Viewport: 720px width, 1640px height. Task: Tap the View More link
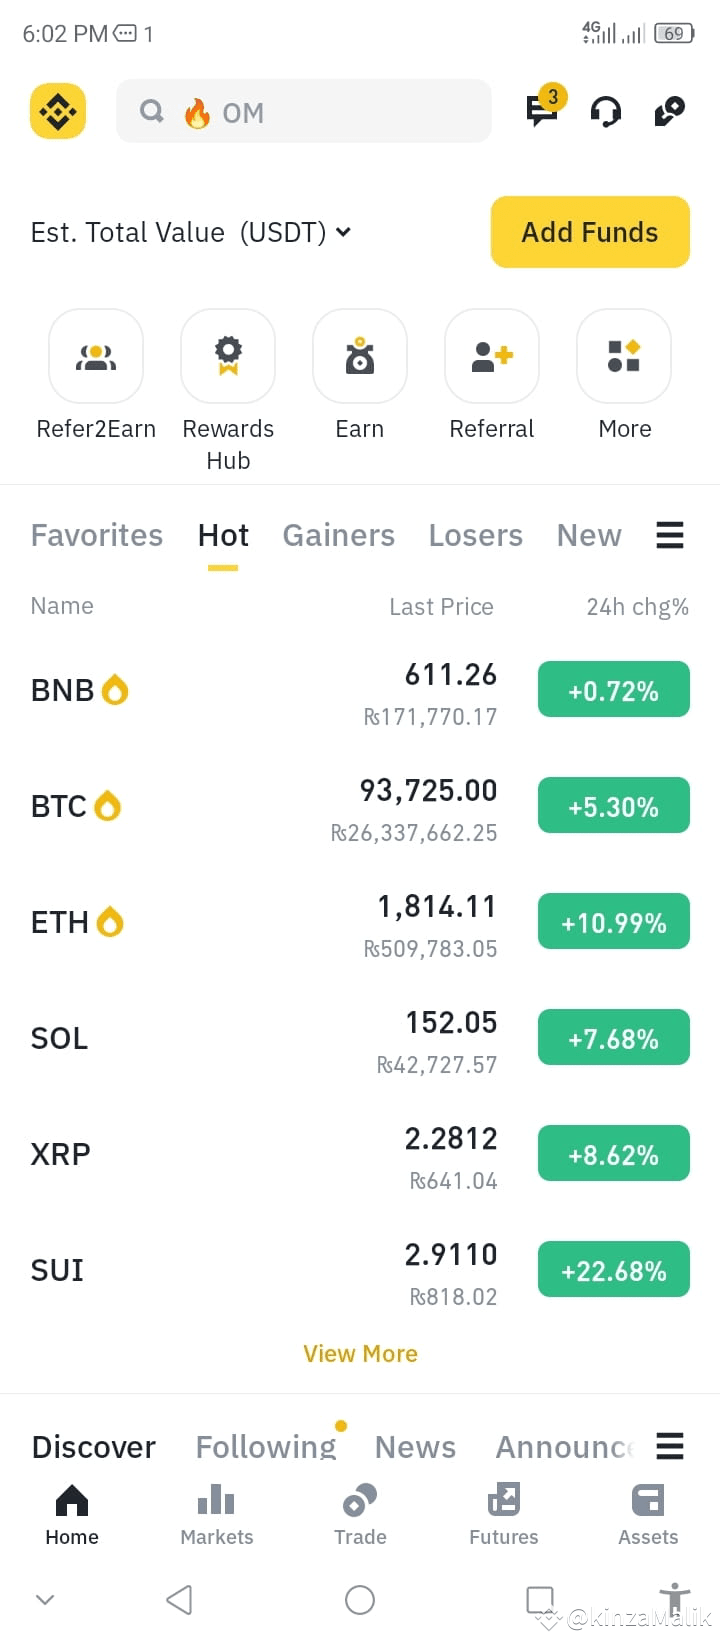click(x=360, y=1354)
